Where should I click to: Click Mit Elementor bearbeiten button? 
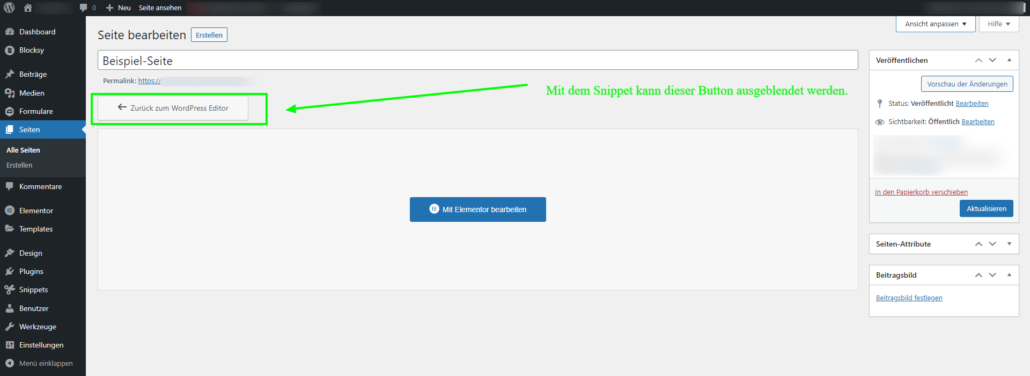coord(478,209)
